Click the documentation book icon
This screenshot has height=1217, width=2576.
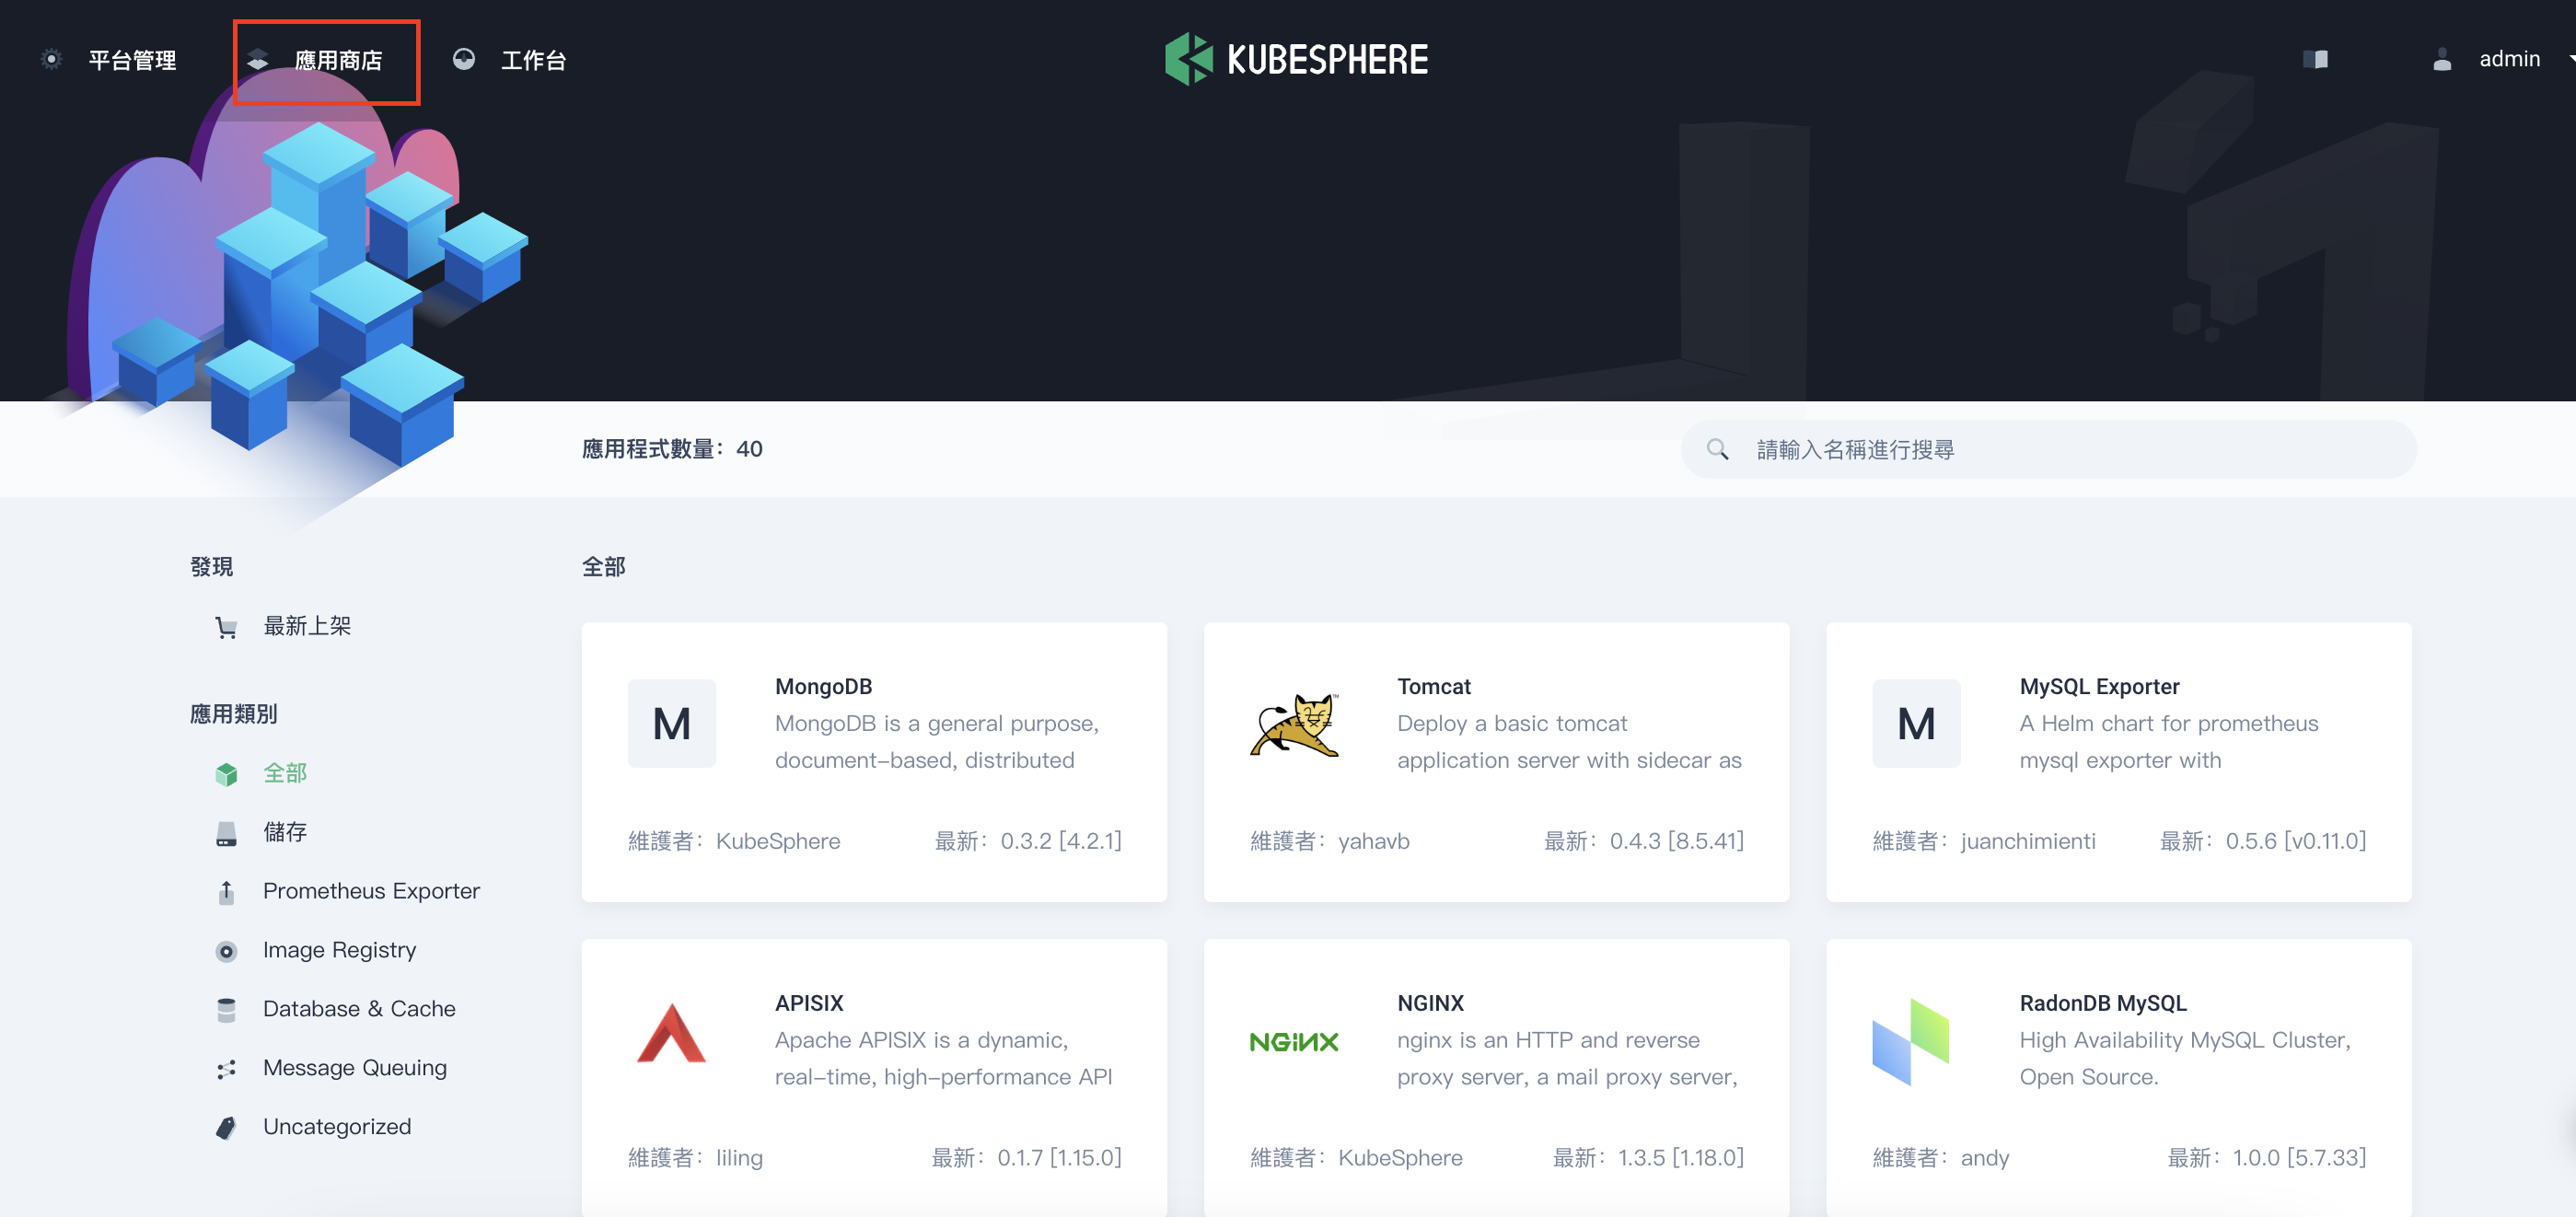point(2315,59)
